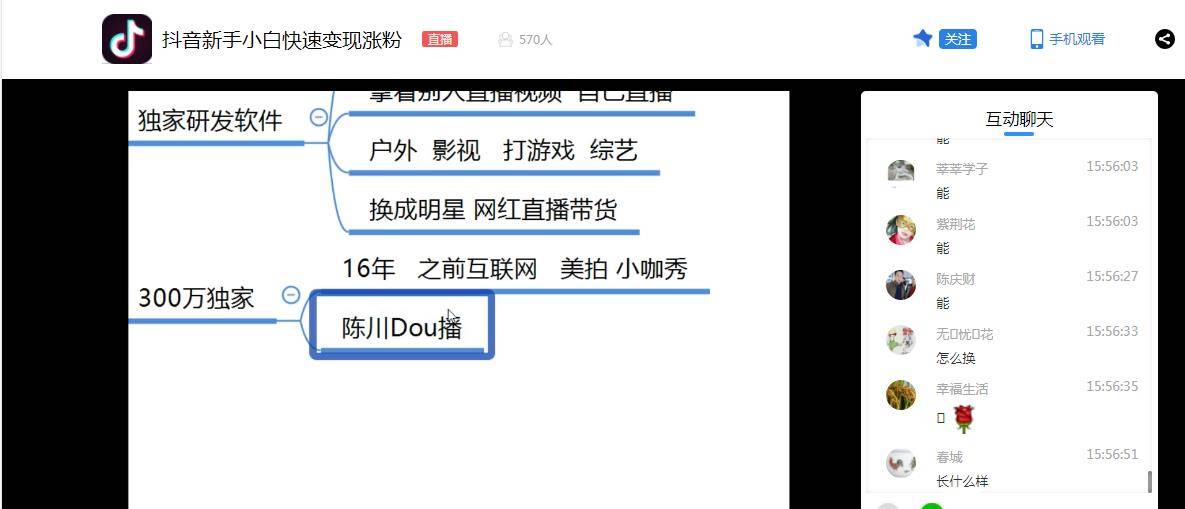Click the rose emoji in chat
The width and height of the screenshot is (1185, 509).
[x=962, y=418]
